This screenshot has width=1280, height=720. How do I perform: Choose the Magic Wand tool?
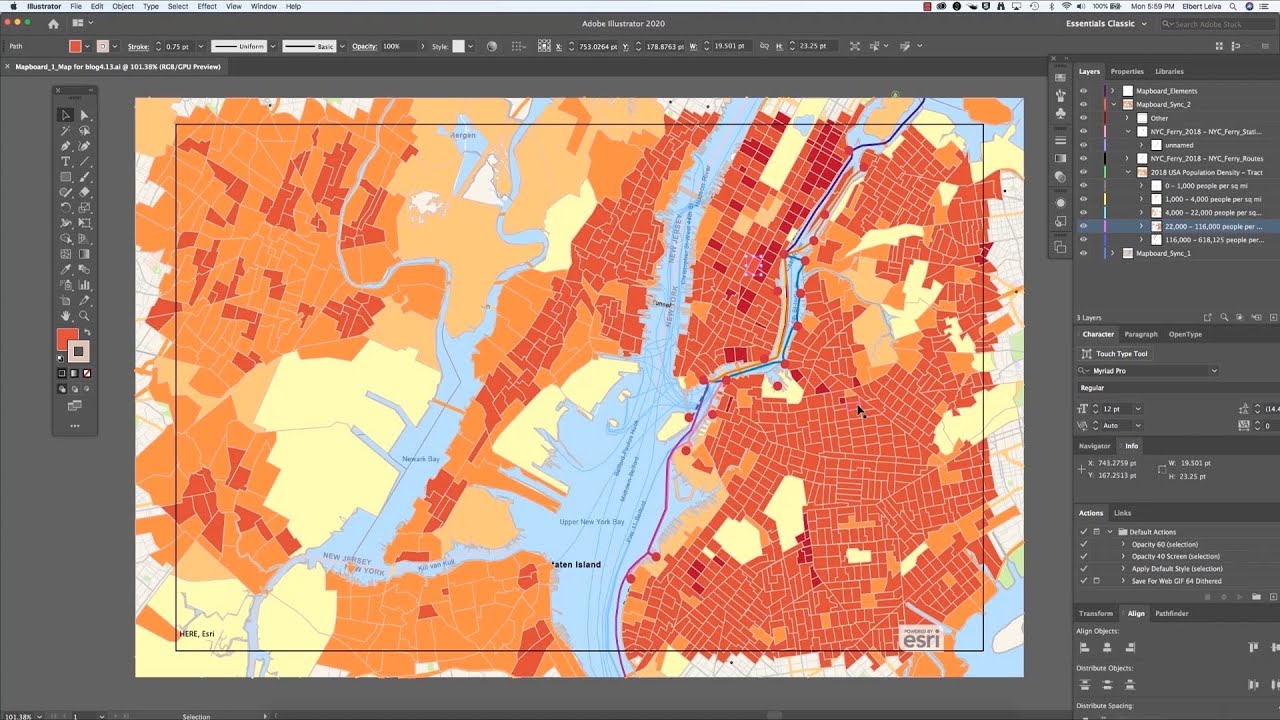pyautogui.click(x=66, y=131)
